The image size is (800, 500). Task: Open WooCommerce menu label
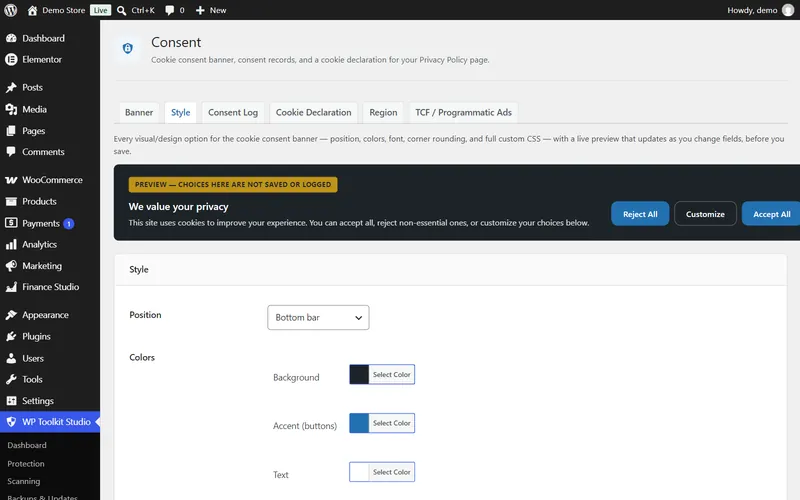pyautogui.click(x=53, y=180)
